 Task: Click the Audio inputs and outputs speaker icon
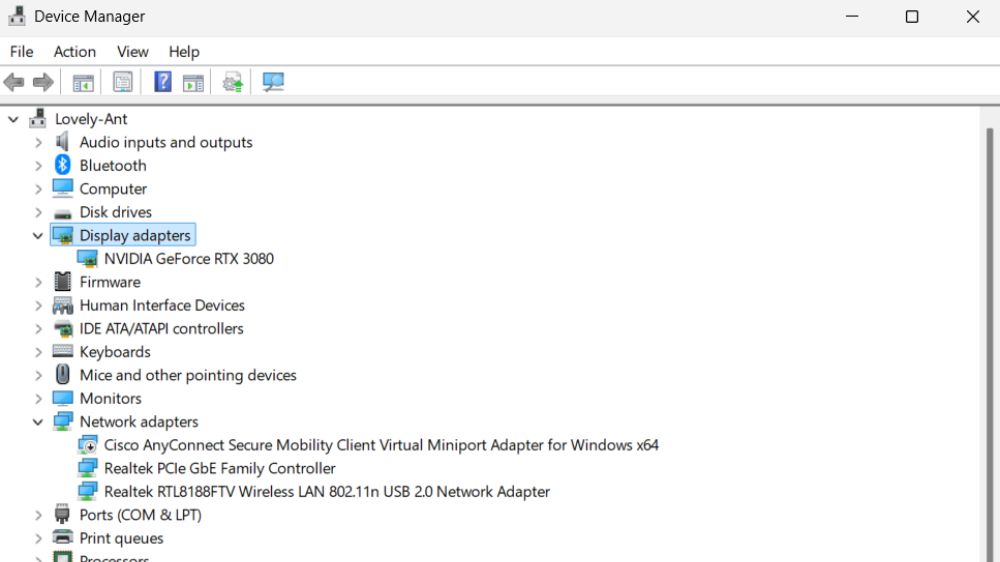[62, 142]
